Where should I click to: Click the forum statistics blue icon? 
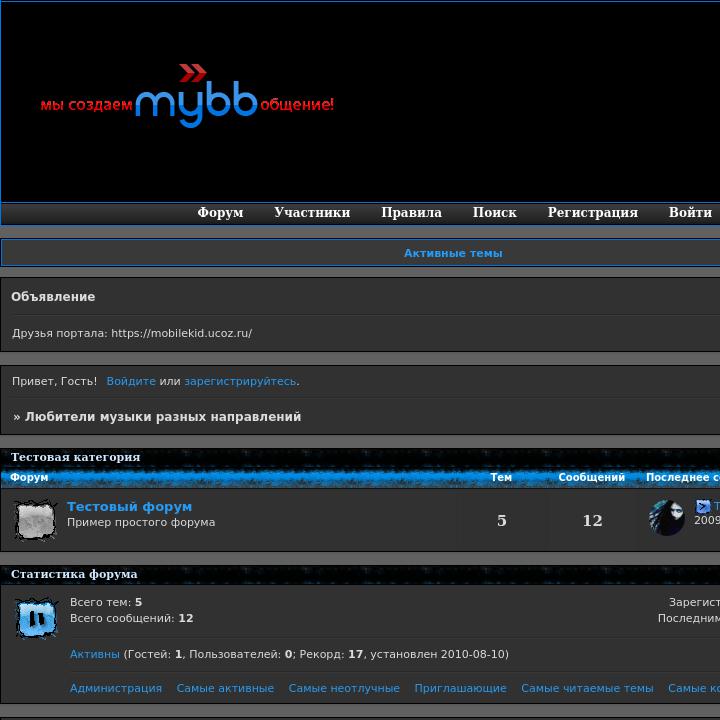coord(36,618)
